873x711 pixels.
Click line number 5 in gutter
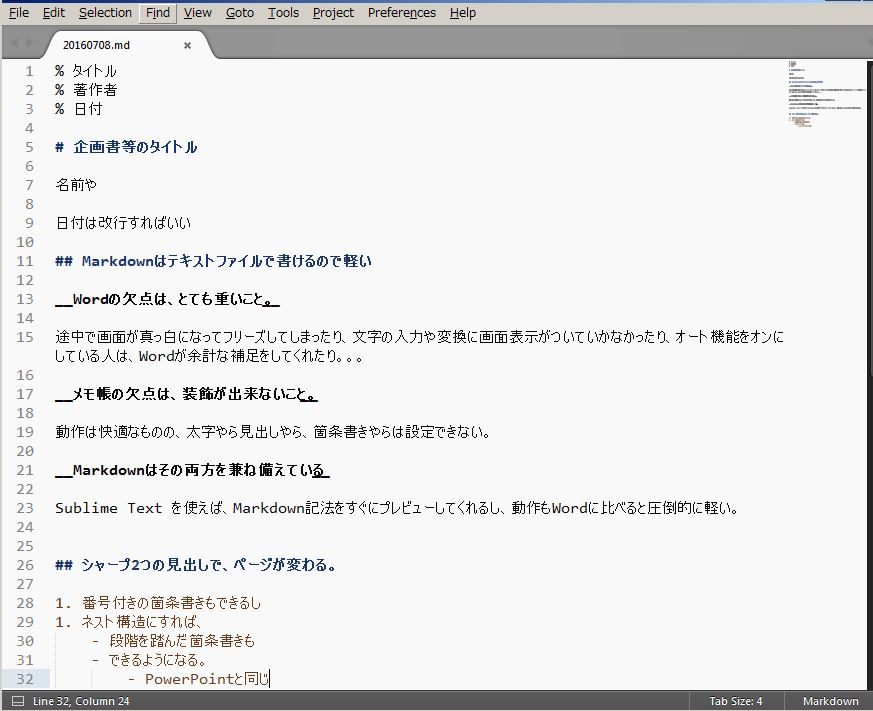[x=29, y=147]
